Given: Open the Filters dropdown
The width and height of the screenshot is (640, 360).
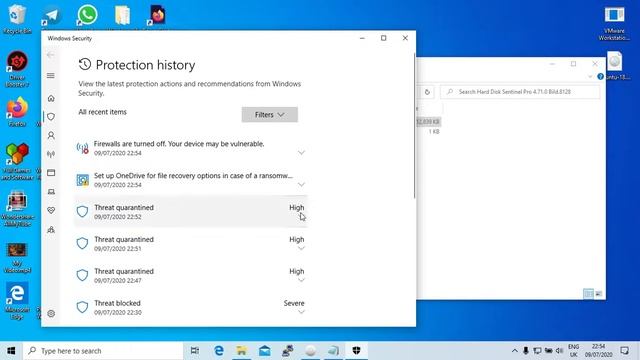Looking at the screenshot, I should [x=269, y=115].
